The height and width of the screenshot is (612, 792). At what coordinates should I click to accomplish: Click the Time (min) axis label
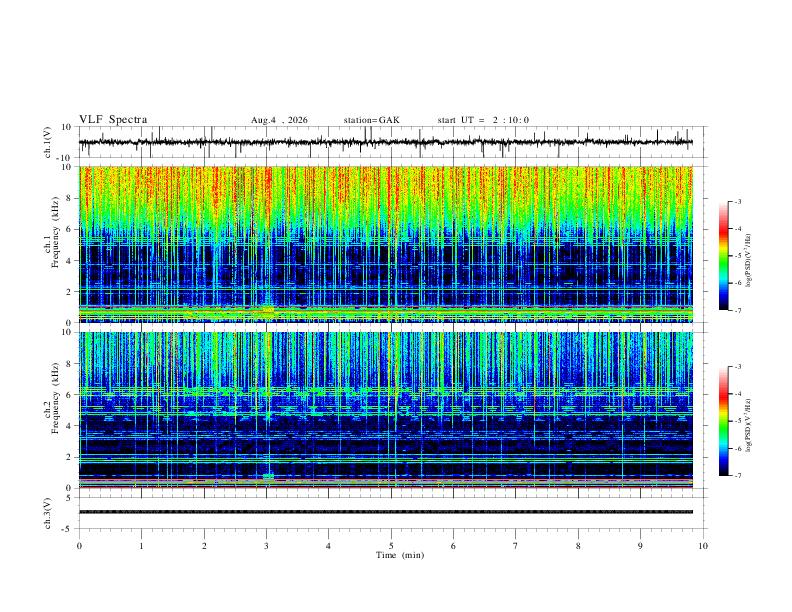point(400,555)
